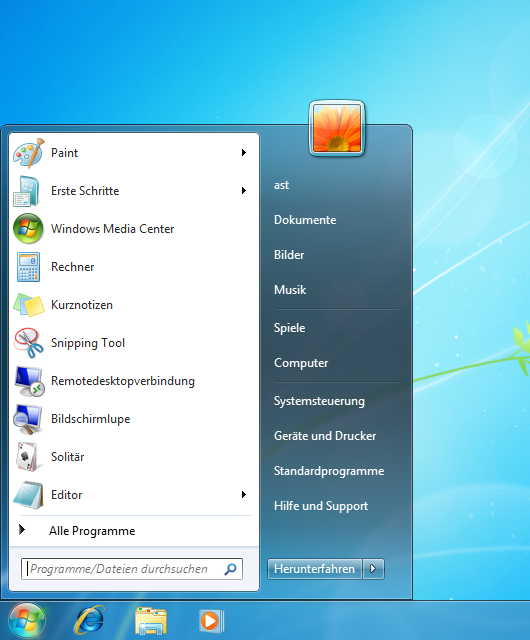Screen dimensions: 530x640
Task: Open the Bildschirmlupe magnifier icon
Action: click(27, 419)
